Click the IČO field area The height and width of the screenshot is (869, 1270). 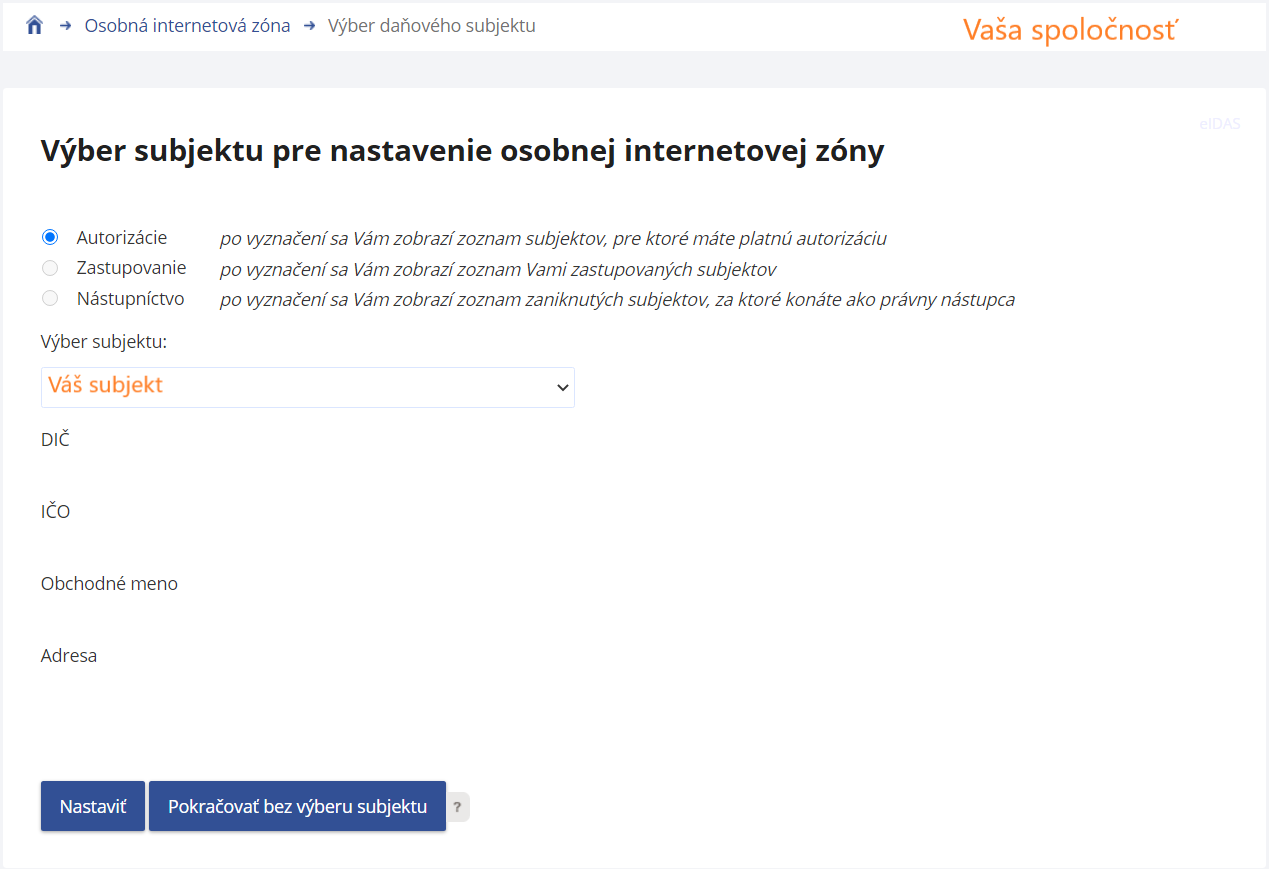click(x=56, y=511)
